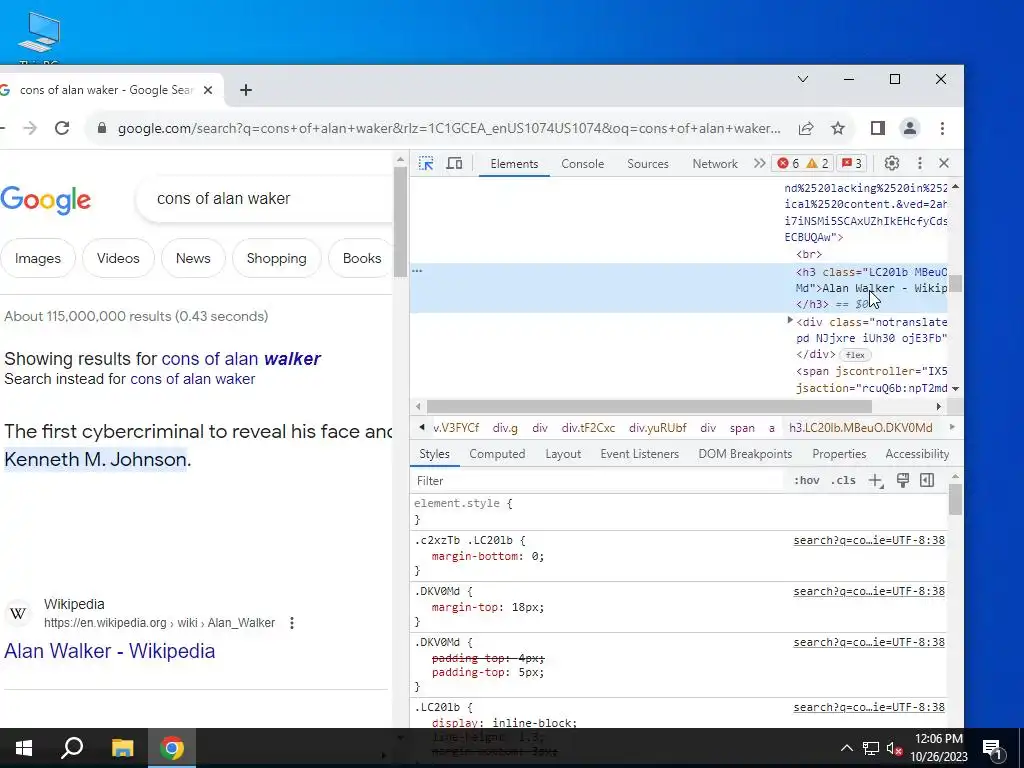Open the DevTools settings gear
The width and height of the screenshot is (1024, 768).
(891, 163)
